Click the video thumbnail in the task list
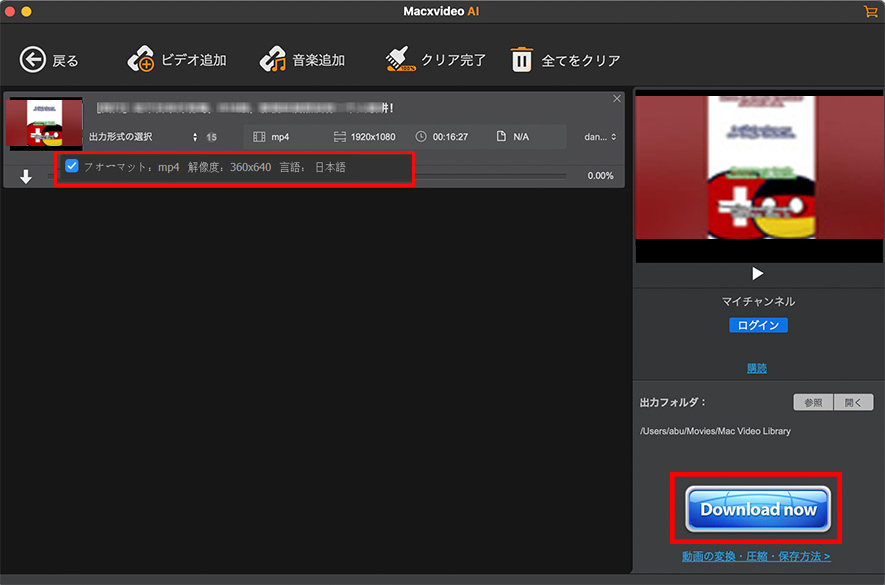The height and width of the screenshot is (585, 885). tap(44, 123)
